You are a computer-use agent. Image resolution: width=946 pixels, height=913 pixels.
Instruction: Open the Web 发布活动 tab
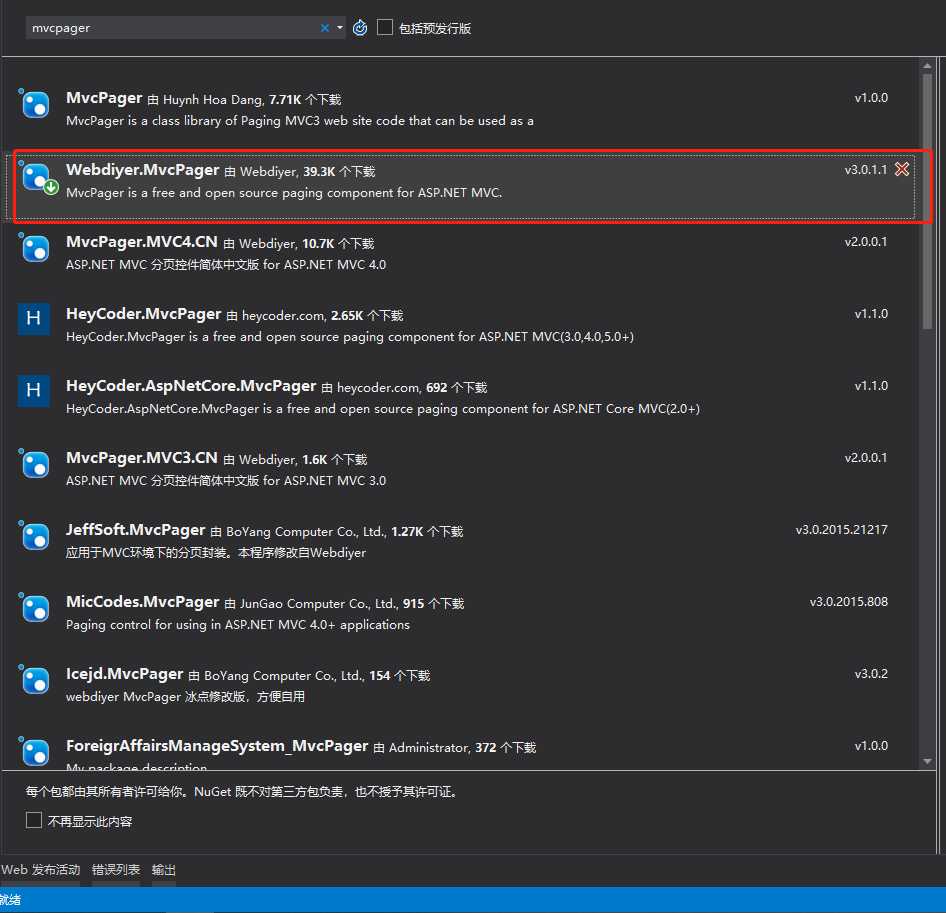[40, 870]
